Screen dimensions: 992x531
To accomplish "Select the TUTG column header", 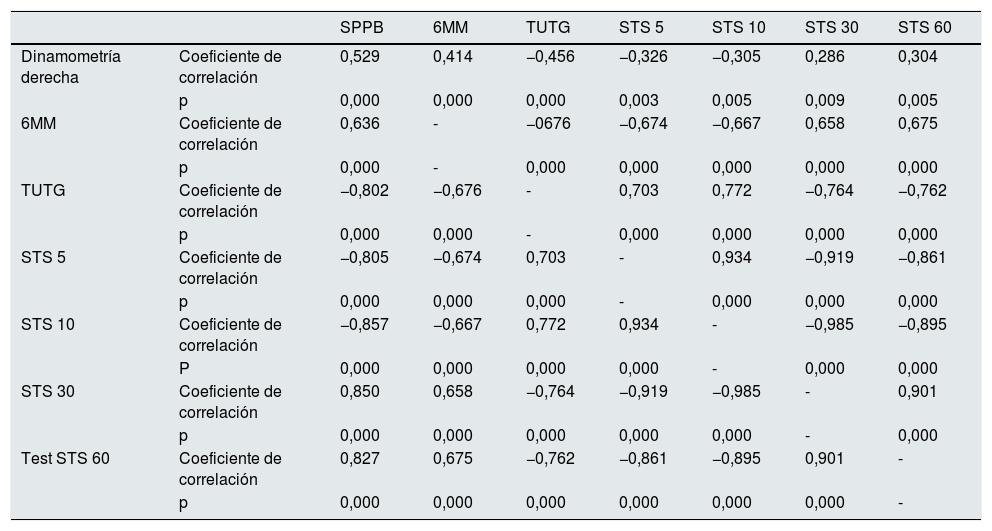I will pos(548,28).
